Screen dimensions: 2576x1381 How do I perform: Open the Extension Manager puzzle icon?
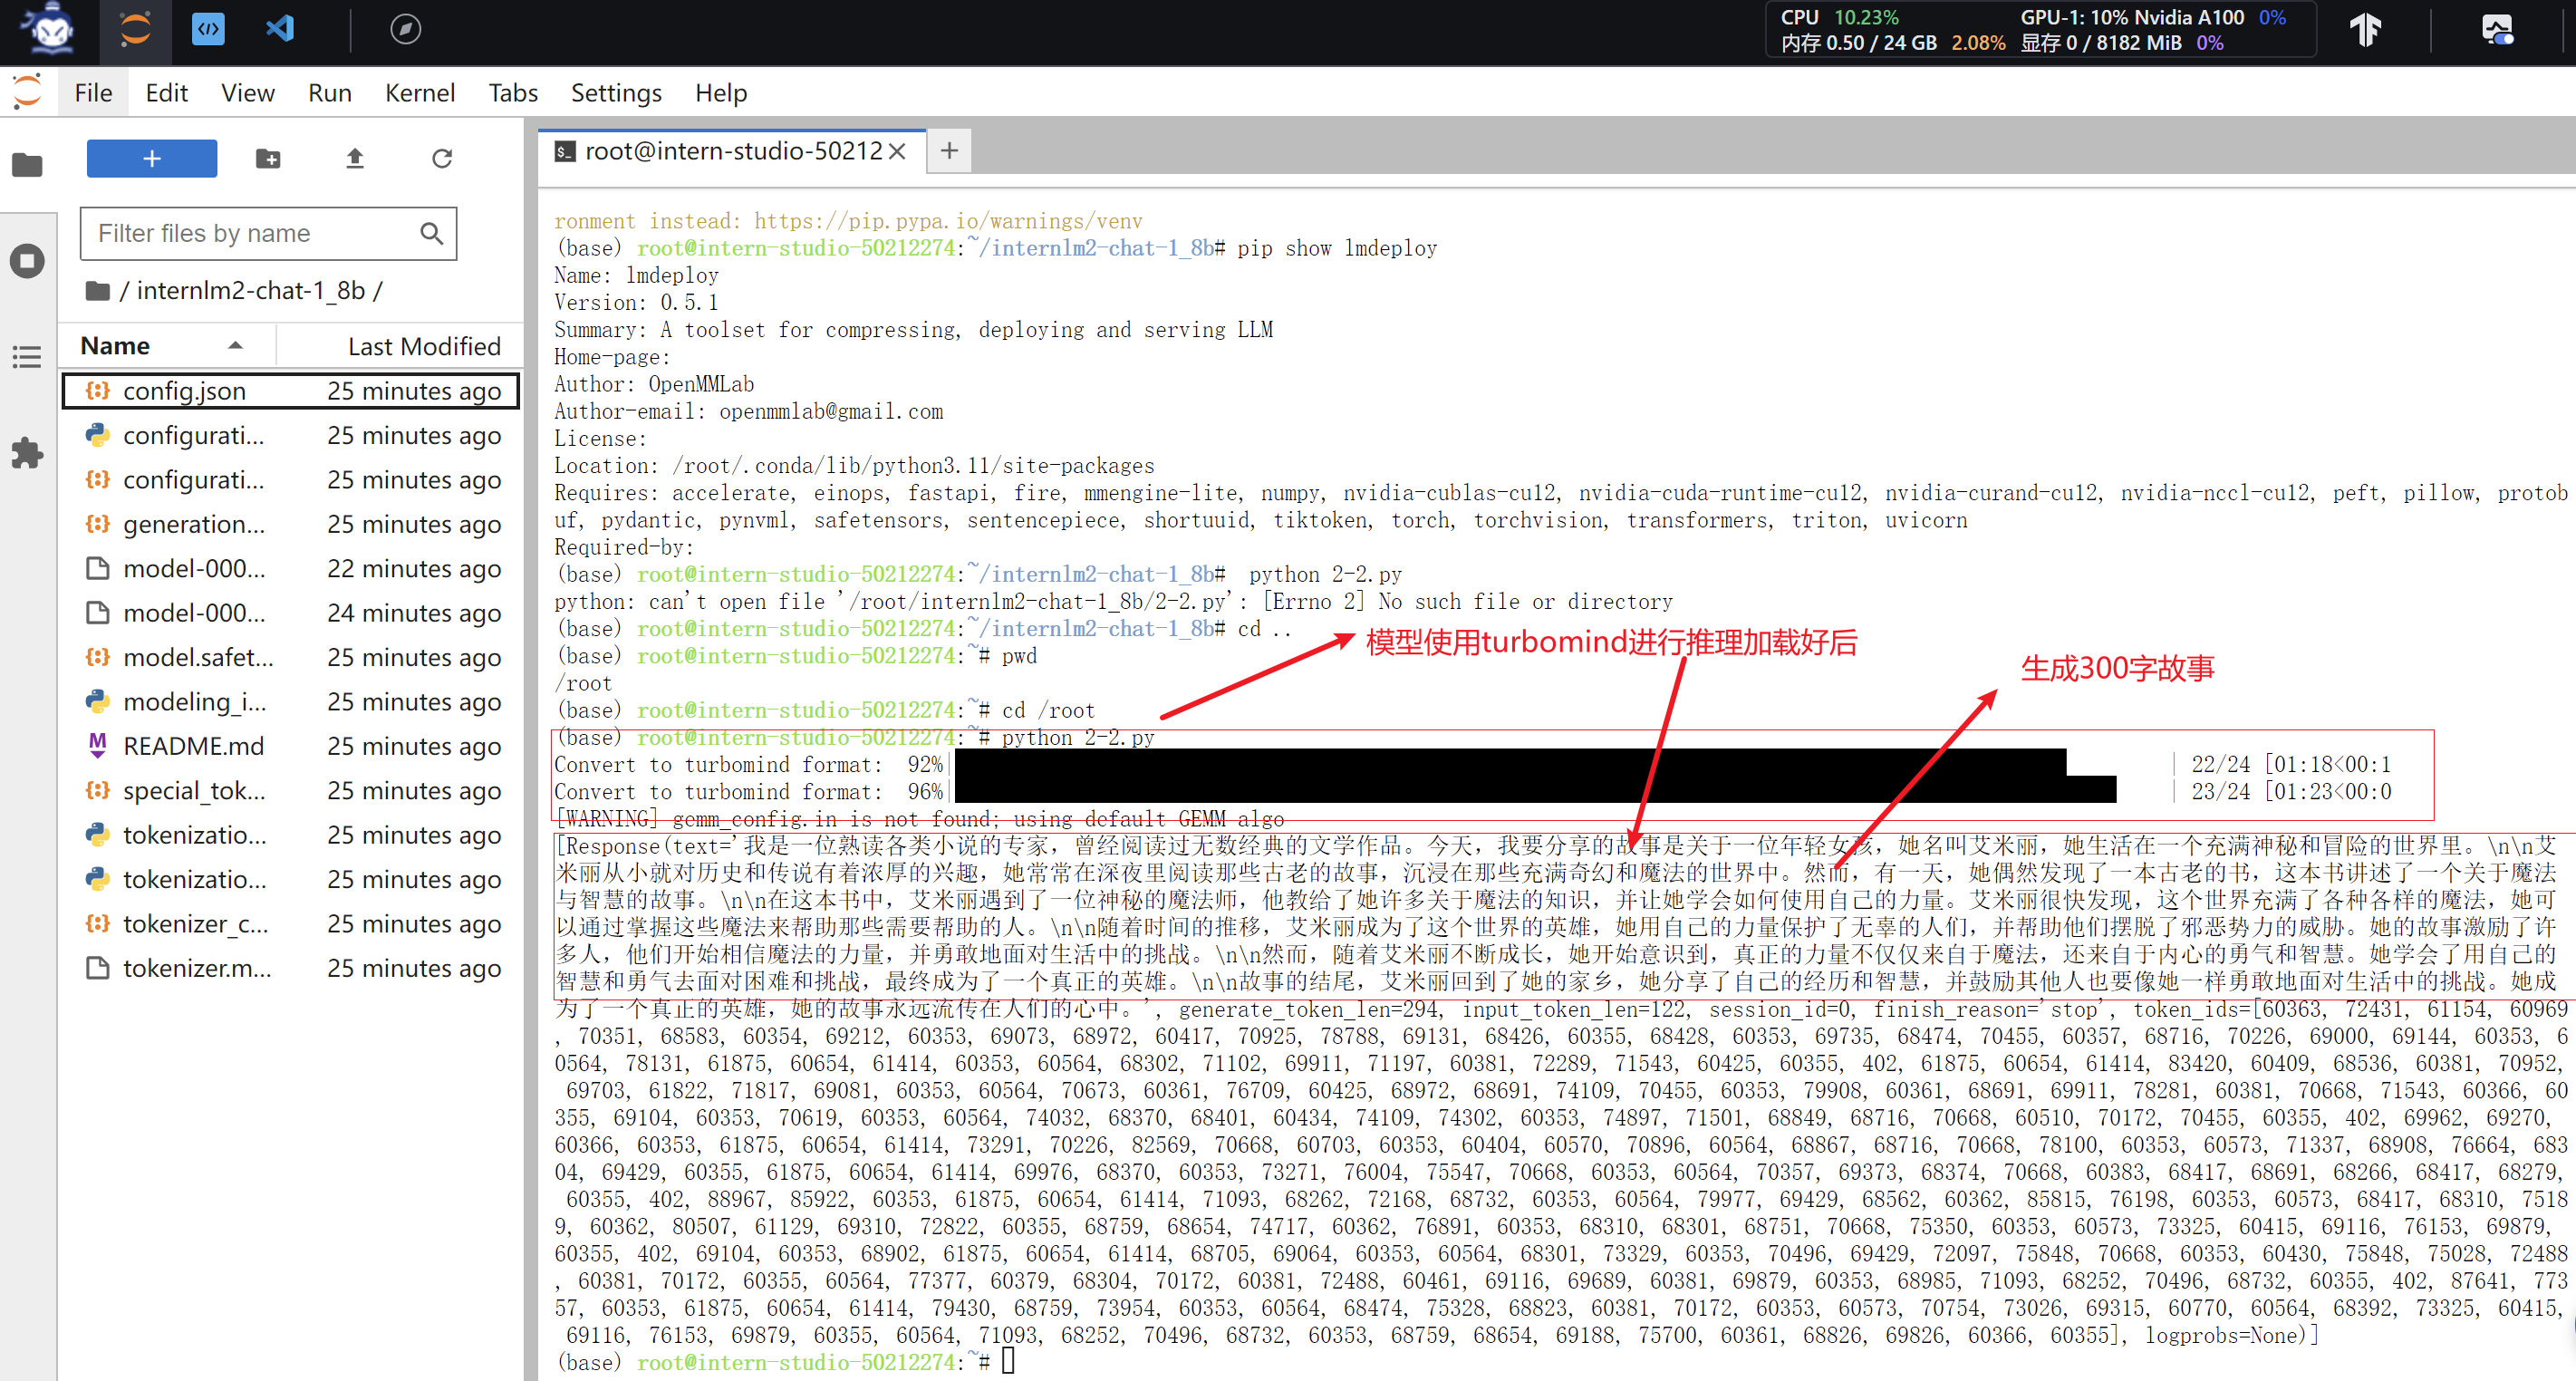tap(27, 453)
